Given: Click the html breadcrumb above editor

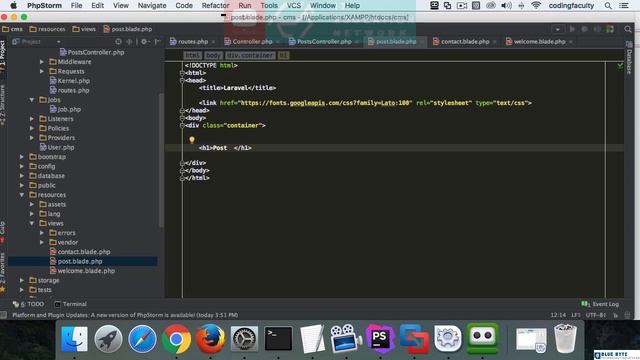Looking at the screenshot, I should click(192, 55).
